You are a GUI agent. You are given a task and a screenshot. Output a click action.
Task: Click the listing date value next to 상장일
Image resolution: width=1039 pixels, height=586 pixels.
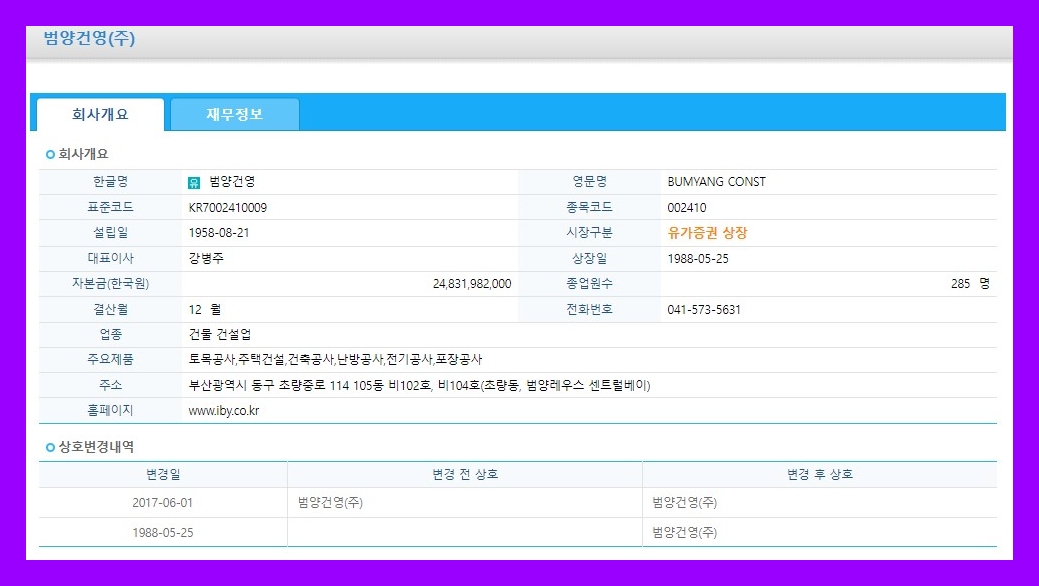click(x=698, y=259)
